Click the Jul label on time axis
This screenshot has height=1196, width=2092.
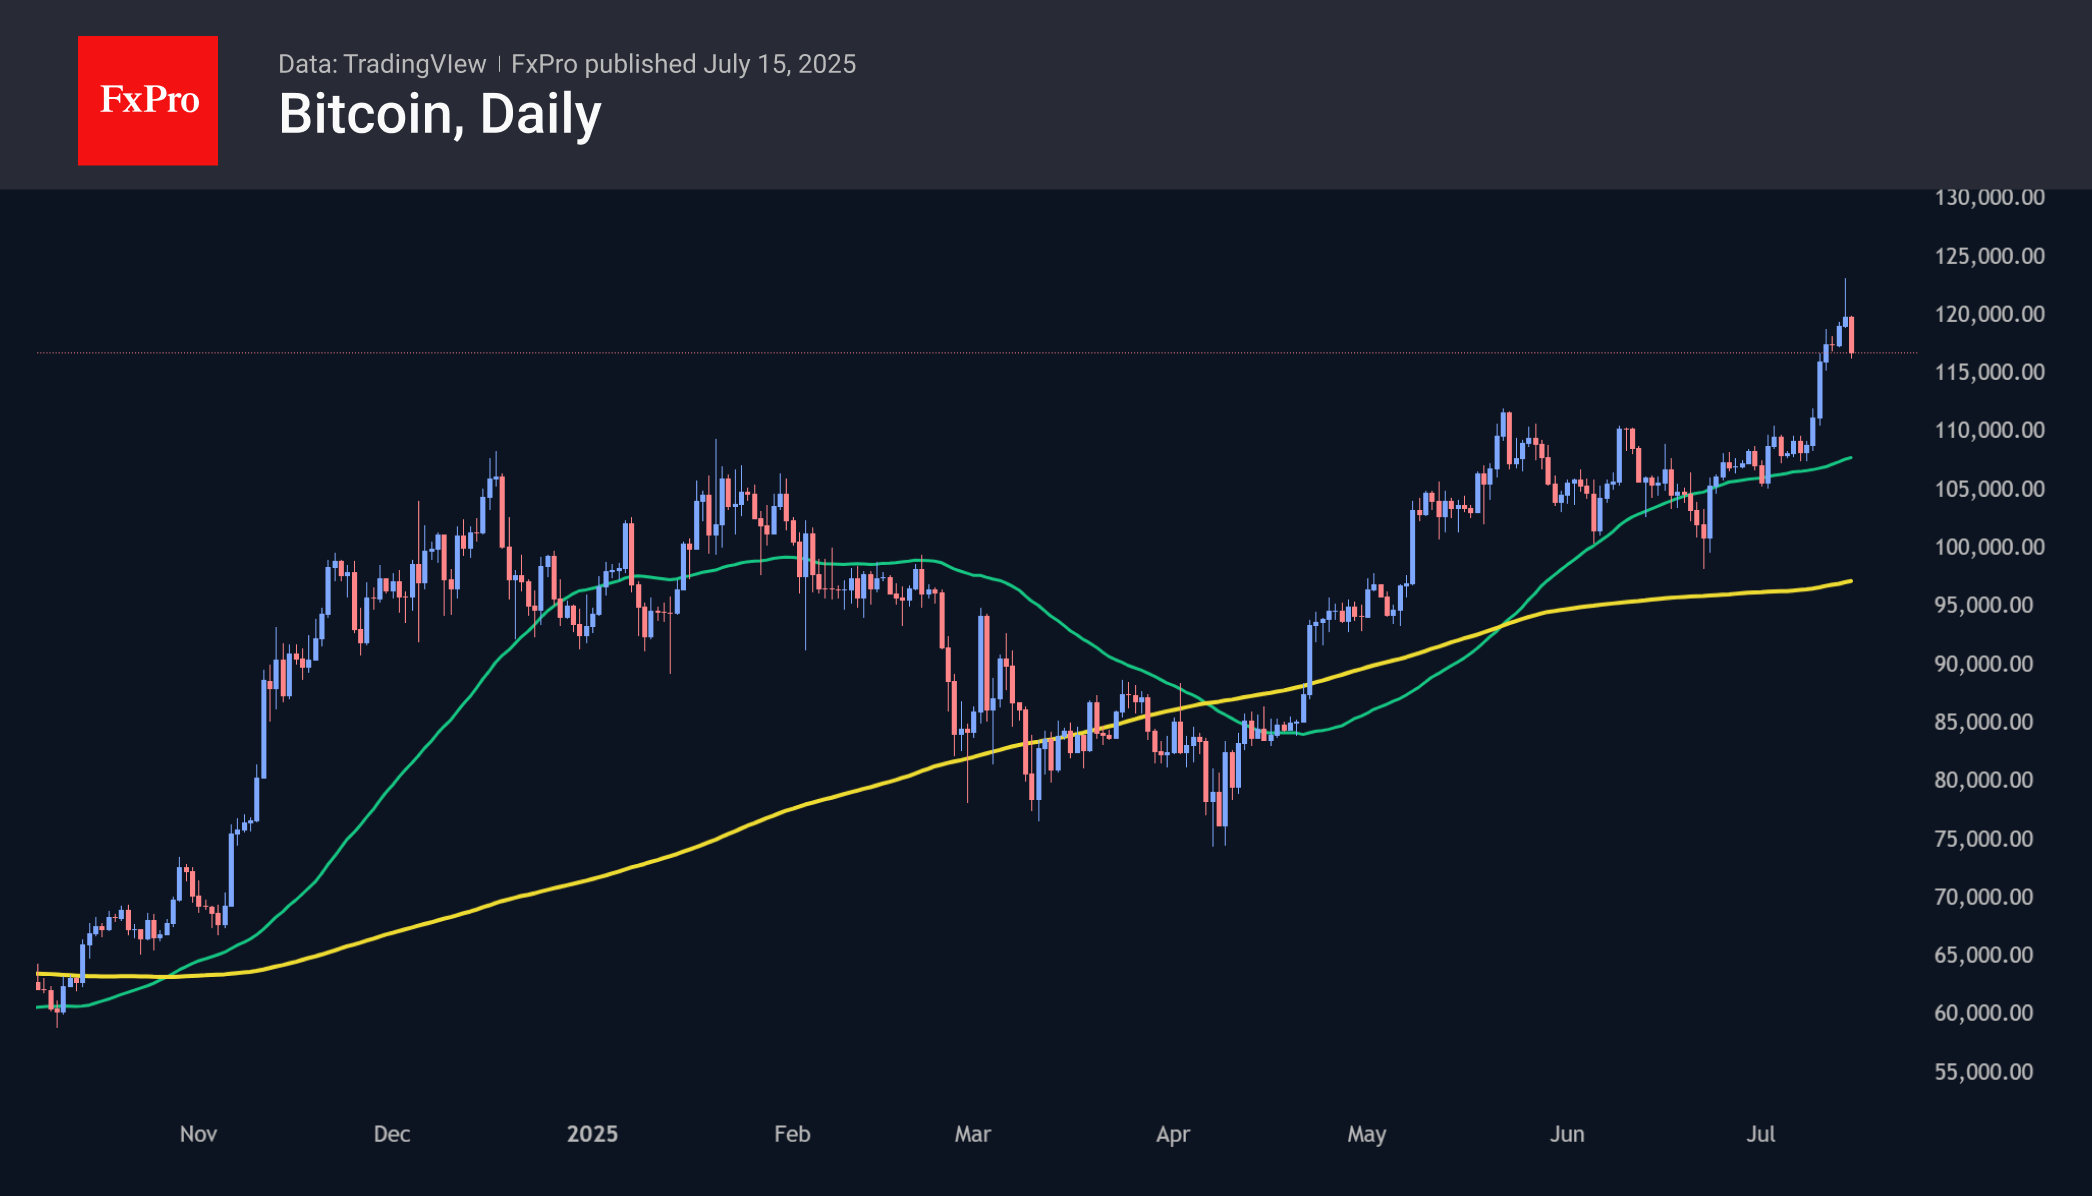[x=1761, y=1134]
